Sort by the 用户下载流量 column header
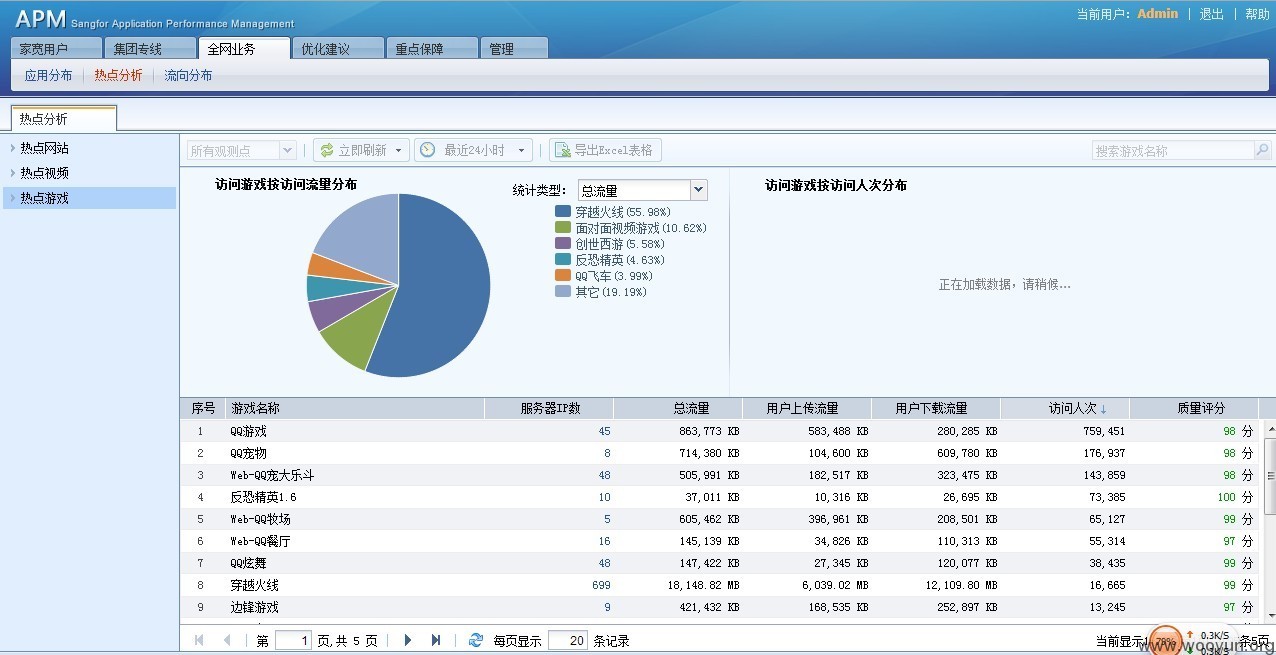Image resolution: width=1276 pixels, height=655 pixels. (x=936, y=408)
